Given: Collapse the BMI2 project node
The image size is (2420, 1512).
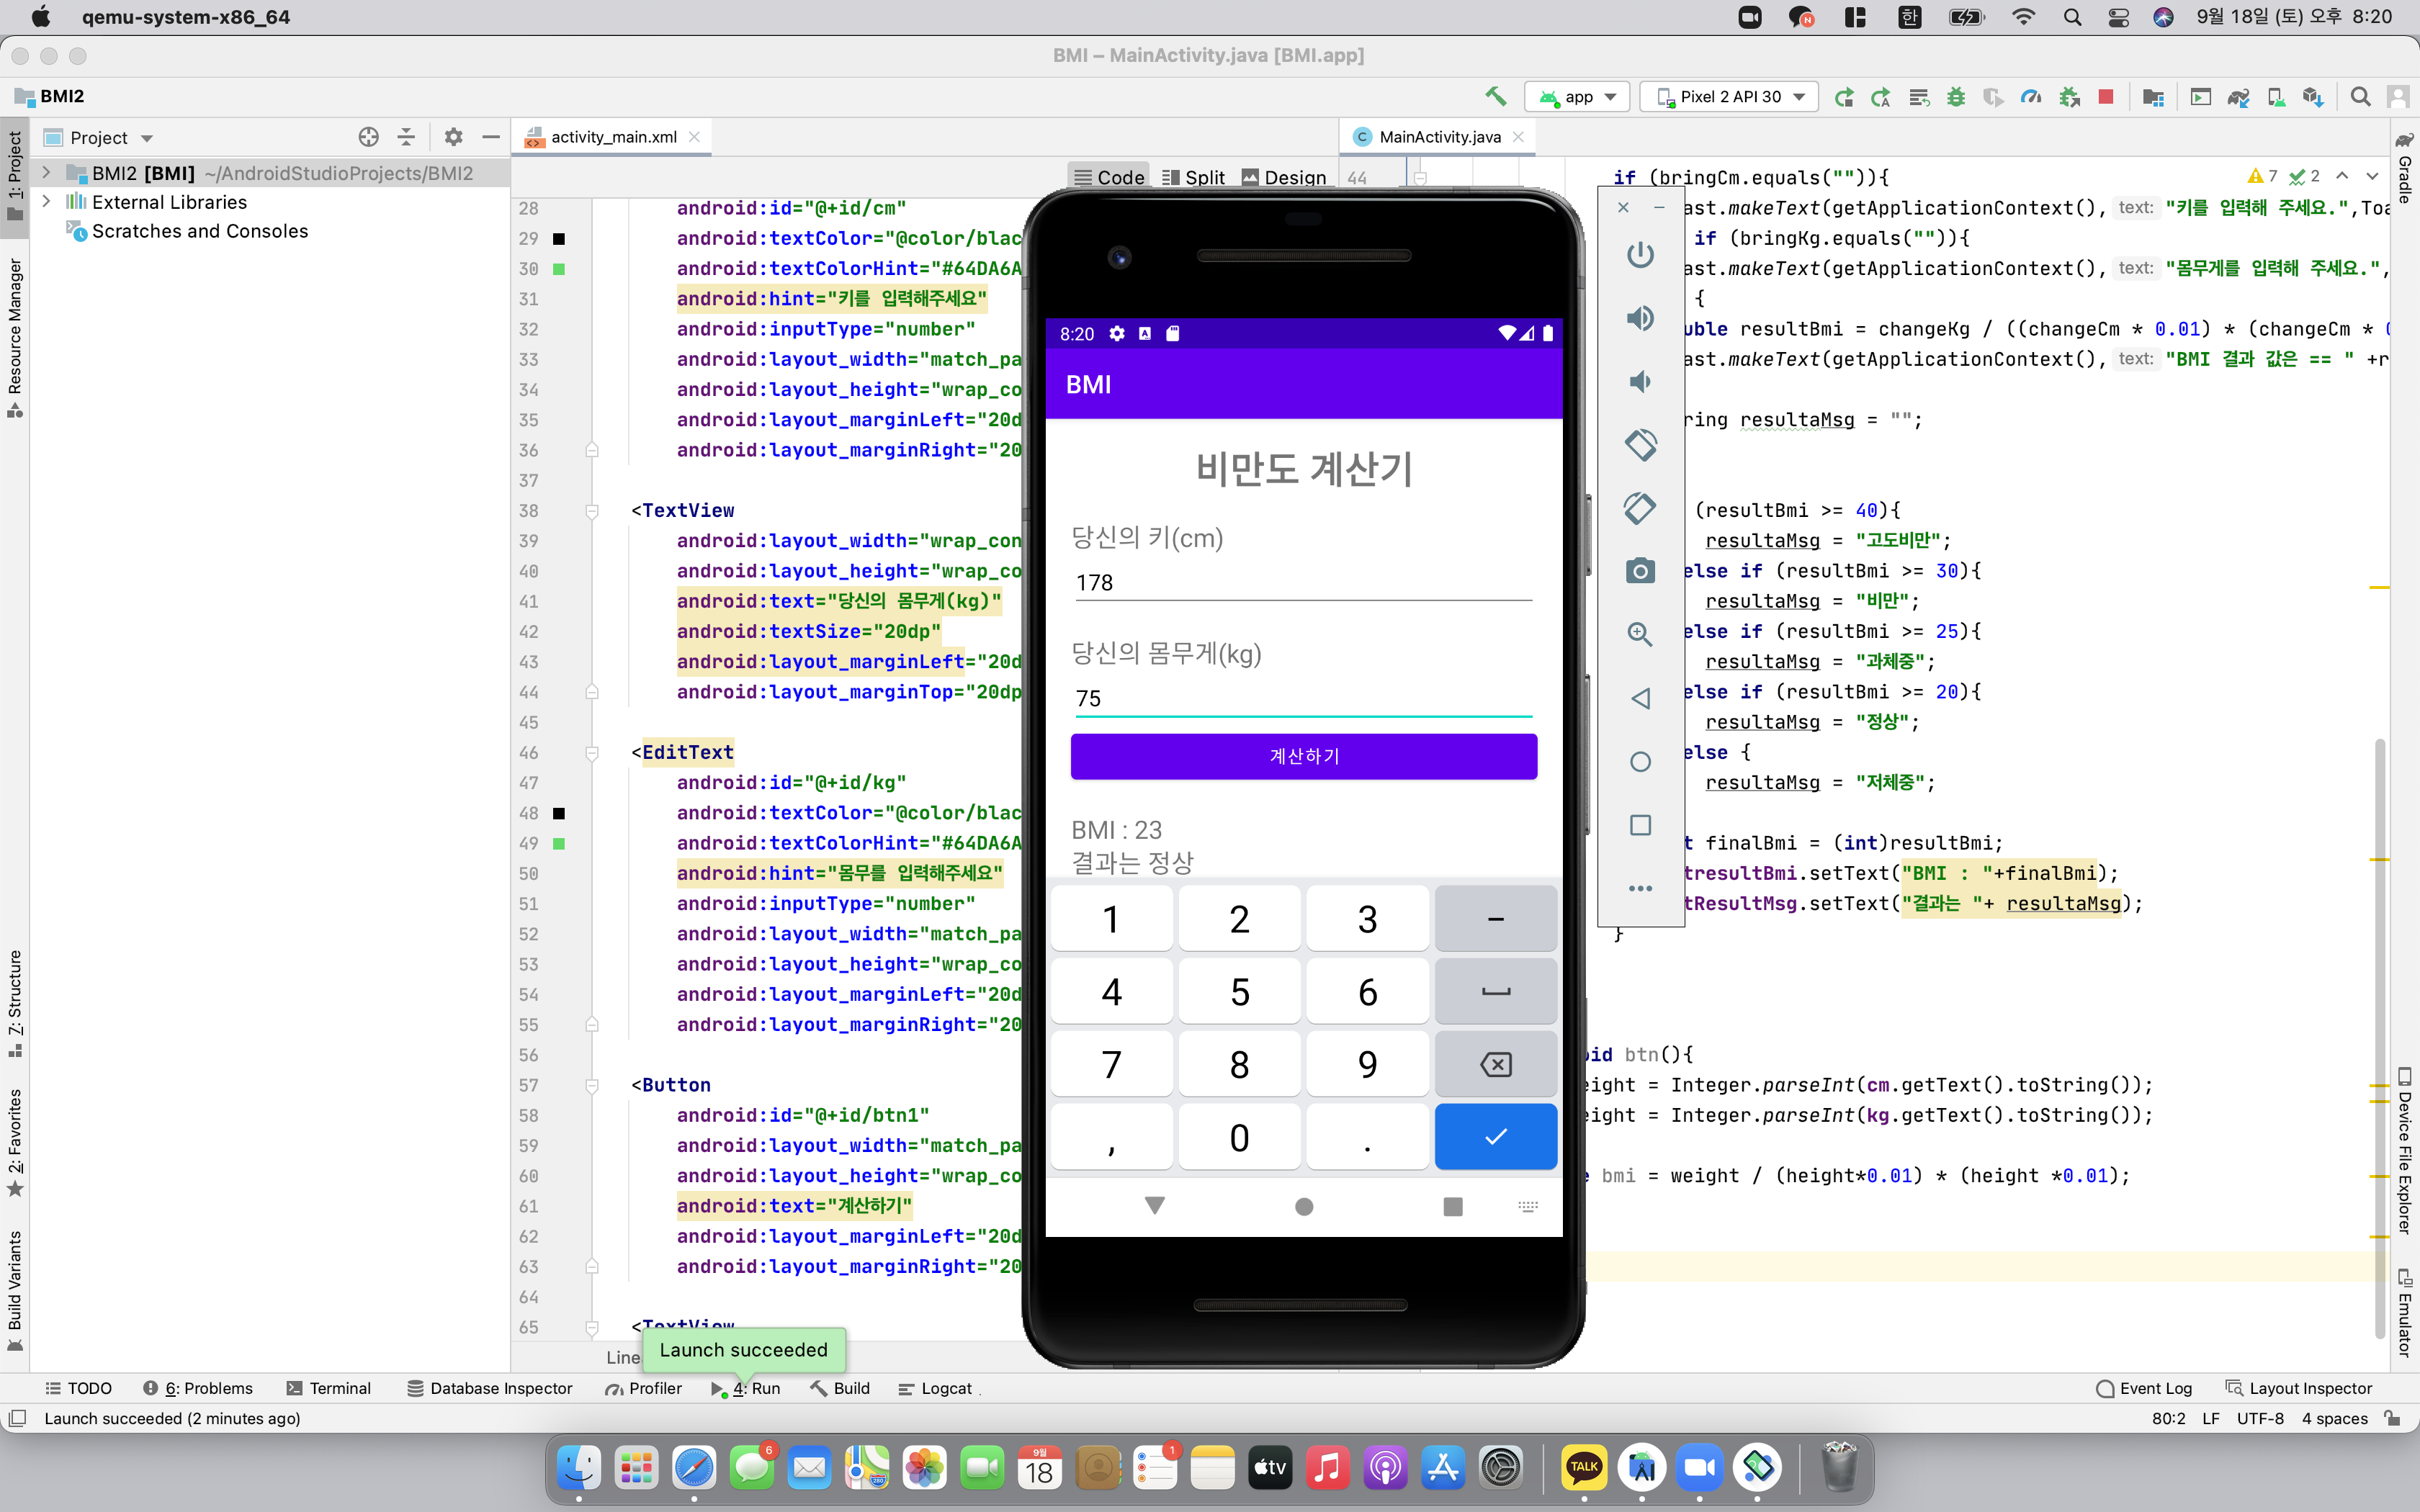Looking at the screenshot, I should 46,172.
